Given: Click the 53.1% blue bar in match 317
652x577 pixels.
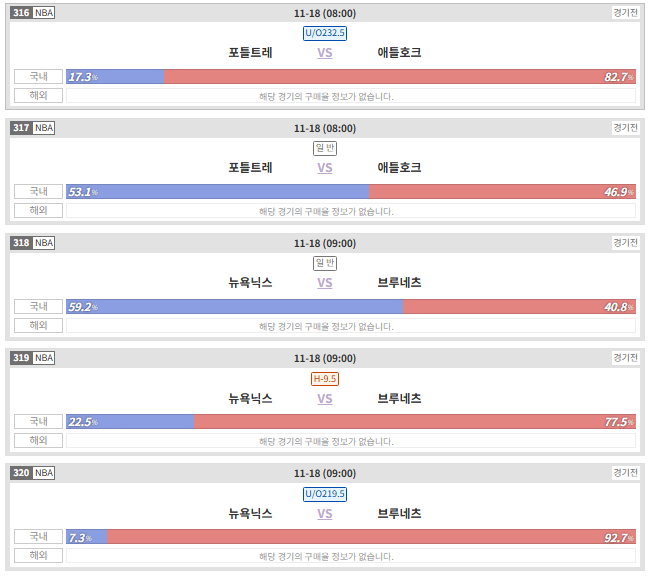Looking at the screenshot, I should [218, 192].
